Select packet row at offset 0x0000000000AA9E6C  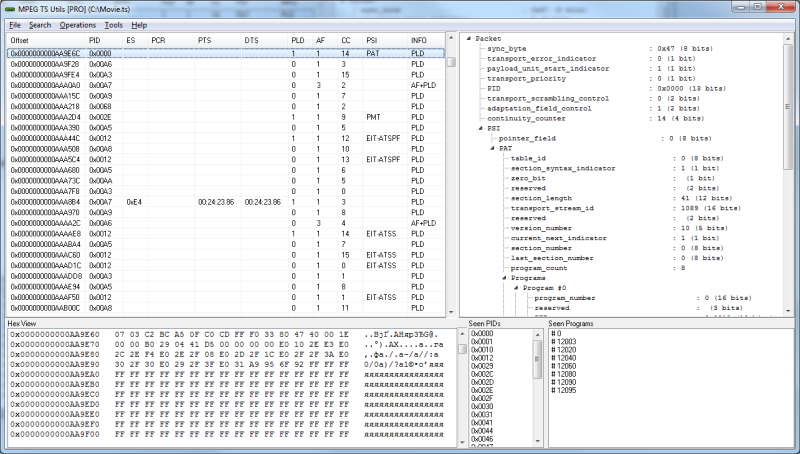tap(226, 53)
